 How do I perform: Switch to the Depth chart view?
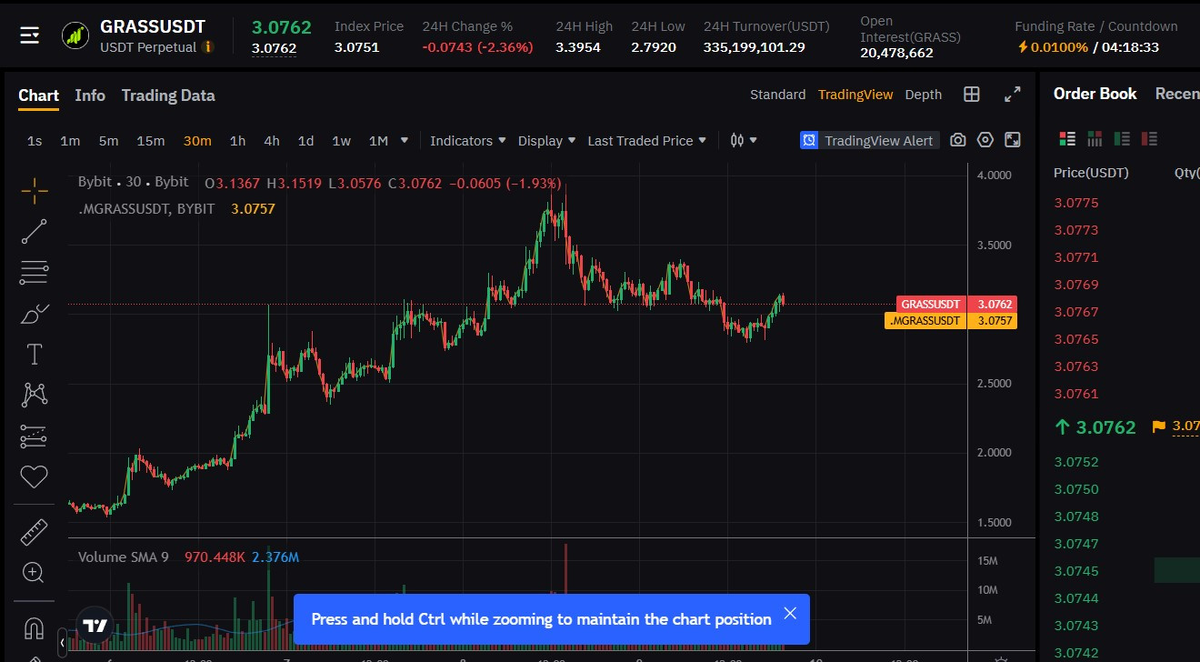coord(923,94)
